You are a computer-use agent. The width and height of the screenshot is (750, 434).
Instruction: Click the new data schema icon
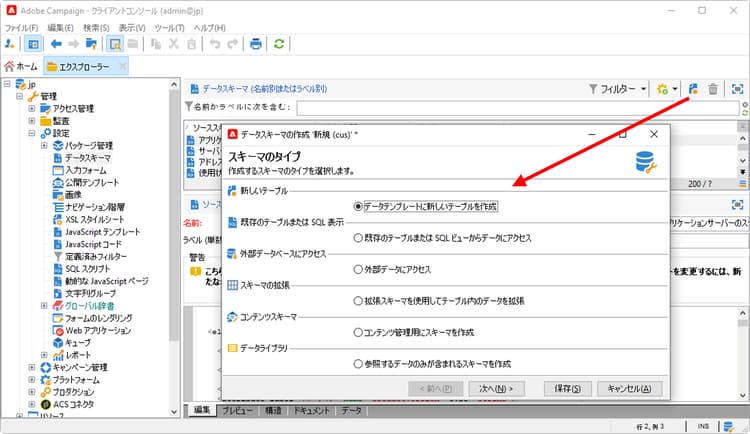[x=693, y=89]
